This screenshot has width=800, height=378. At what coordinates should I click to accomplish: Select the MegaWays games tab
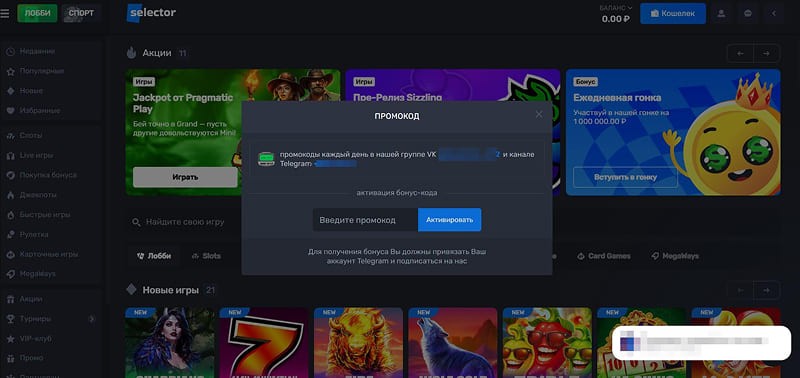(x=676, y=256)
